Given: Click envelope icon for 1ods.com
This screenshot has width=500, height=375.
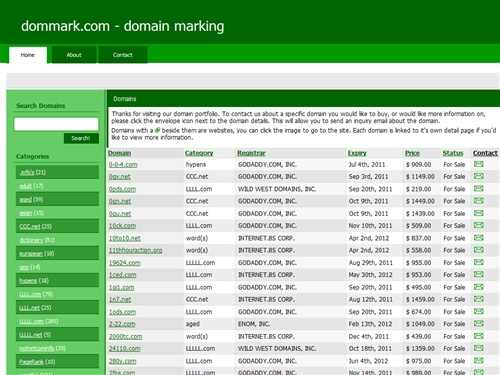Looking at the screenshot, I should pos(479,311).
